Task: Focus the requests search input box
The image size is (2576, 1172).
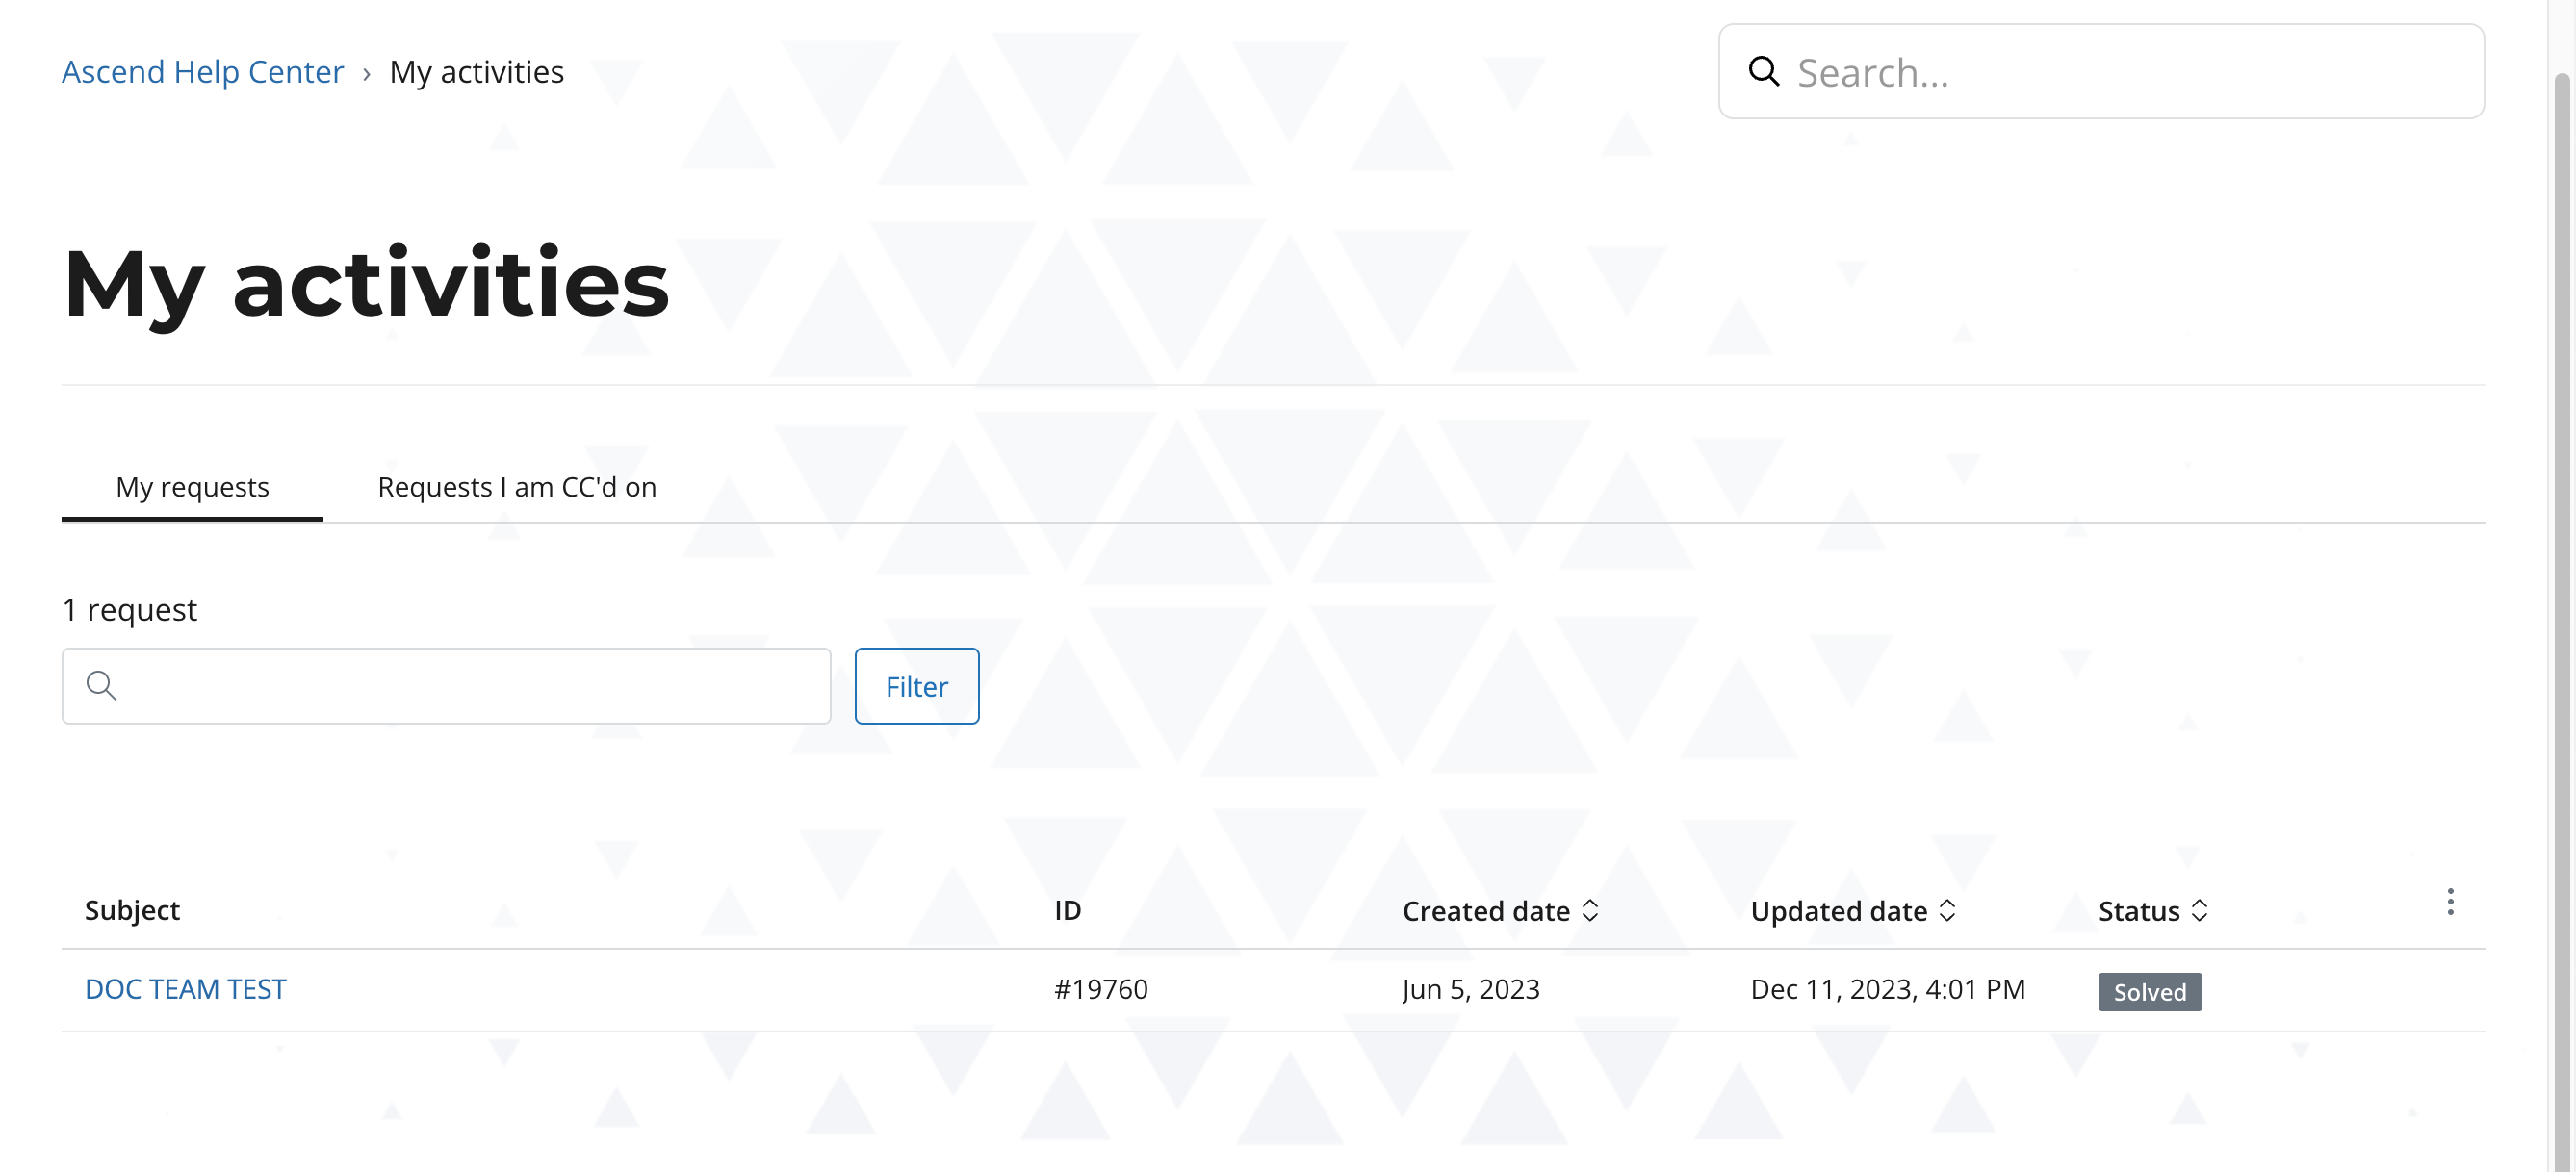Action: [446, 686]
